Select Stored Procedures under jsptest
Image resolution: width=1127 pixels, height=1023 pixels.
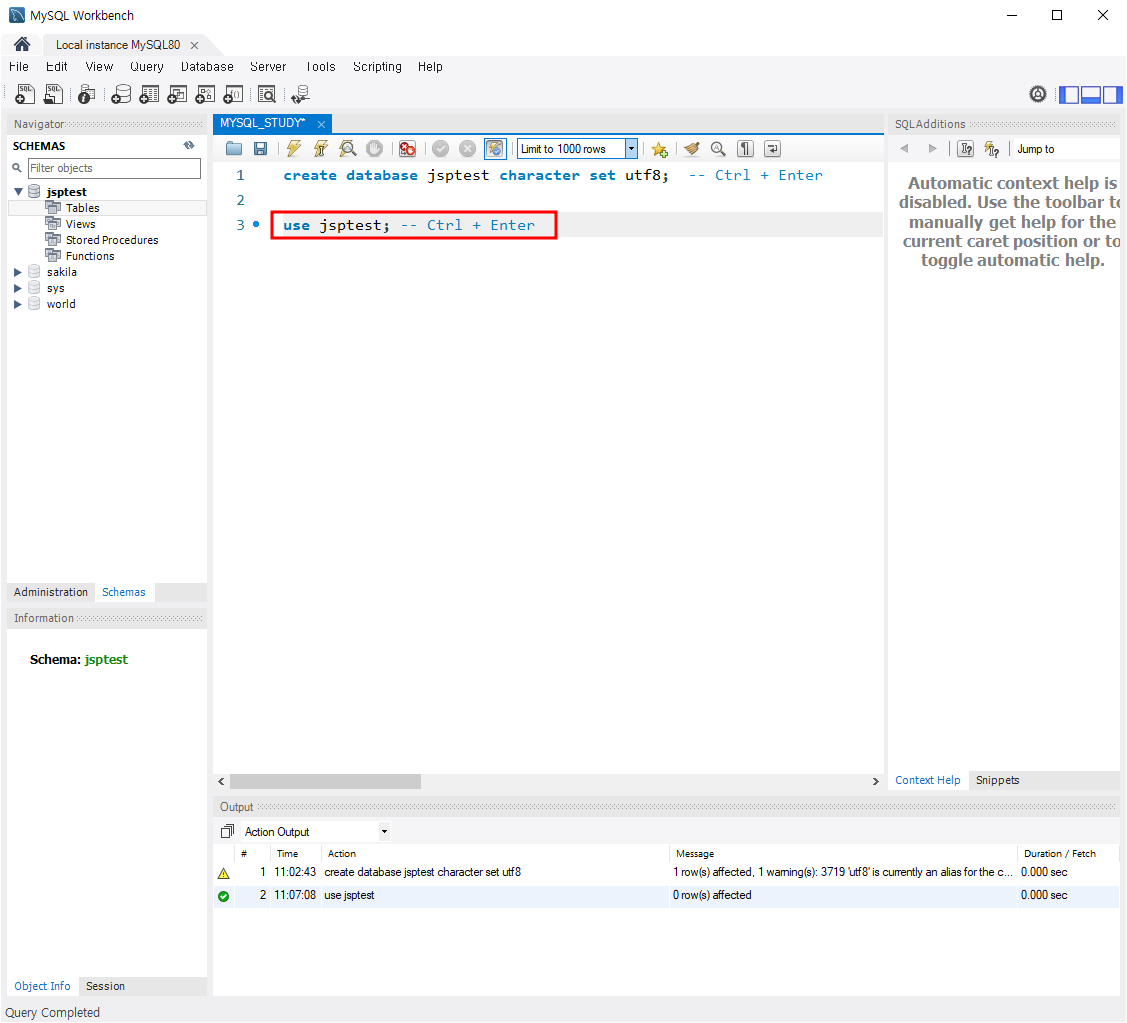111,240
